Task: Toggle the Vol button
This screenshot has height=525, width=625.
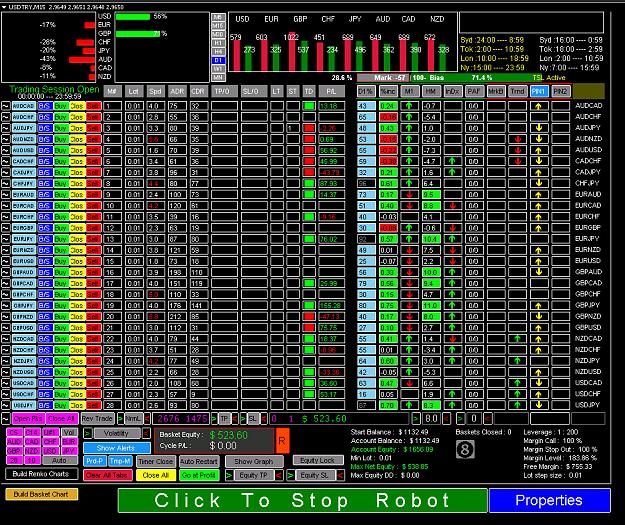Action: coord(69,433)
